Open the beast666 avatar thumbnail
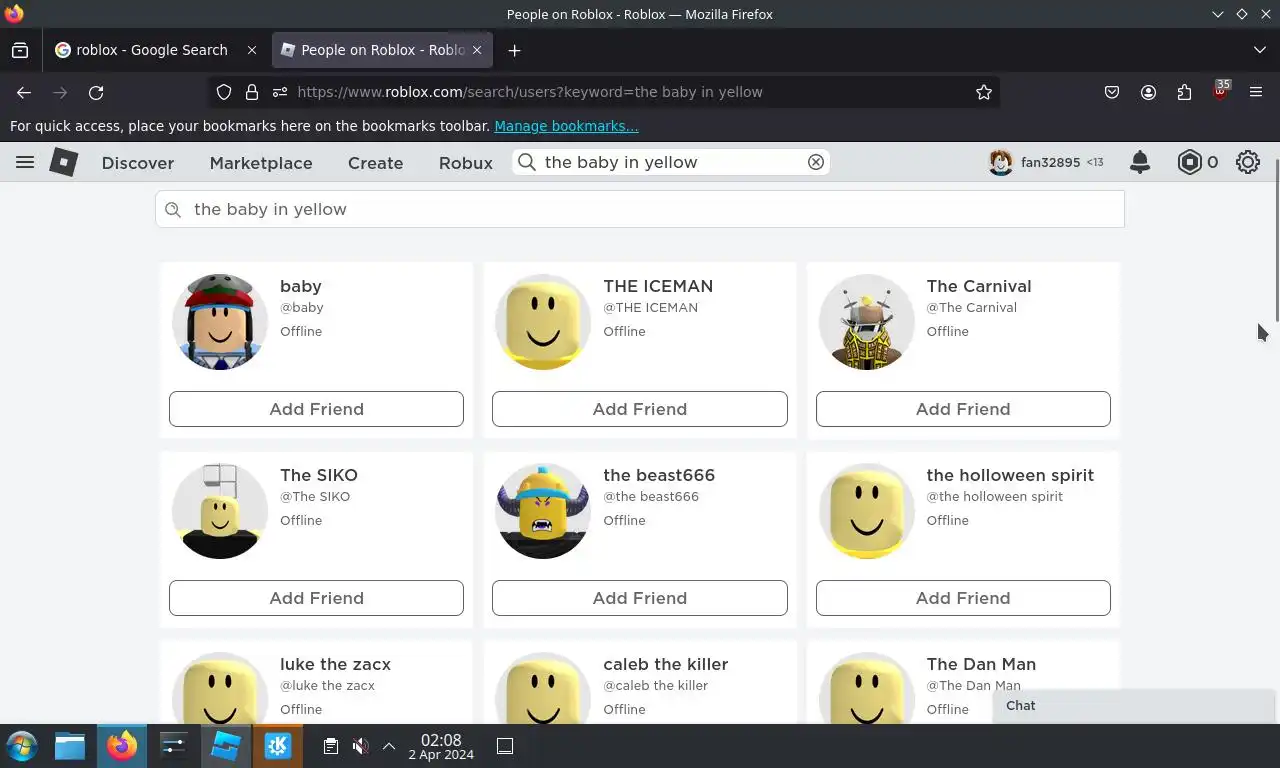 (543, 511)
